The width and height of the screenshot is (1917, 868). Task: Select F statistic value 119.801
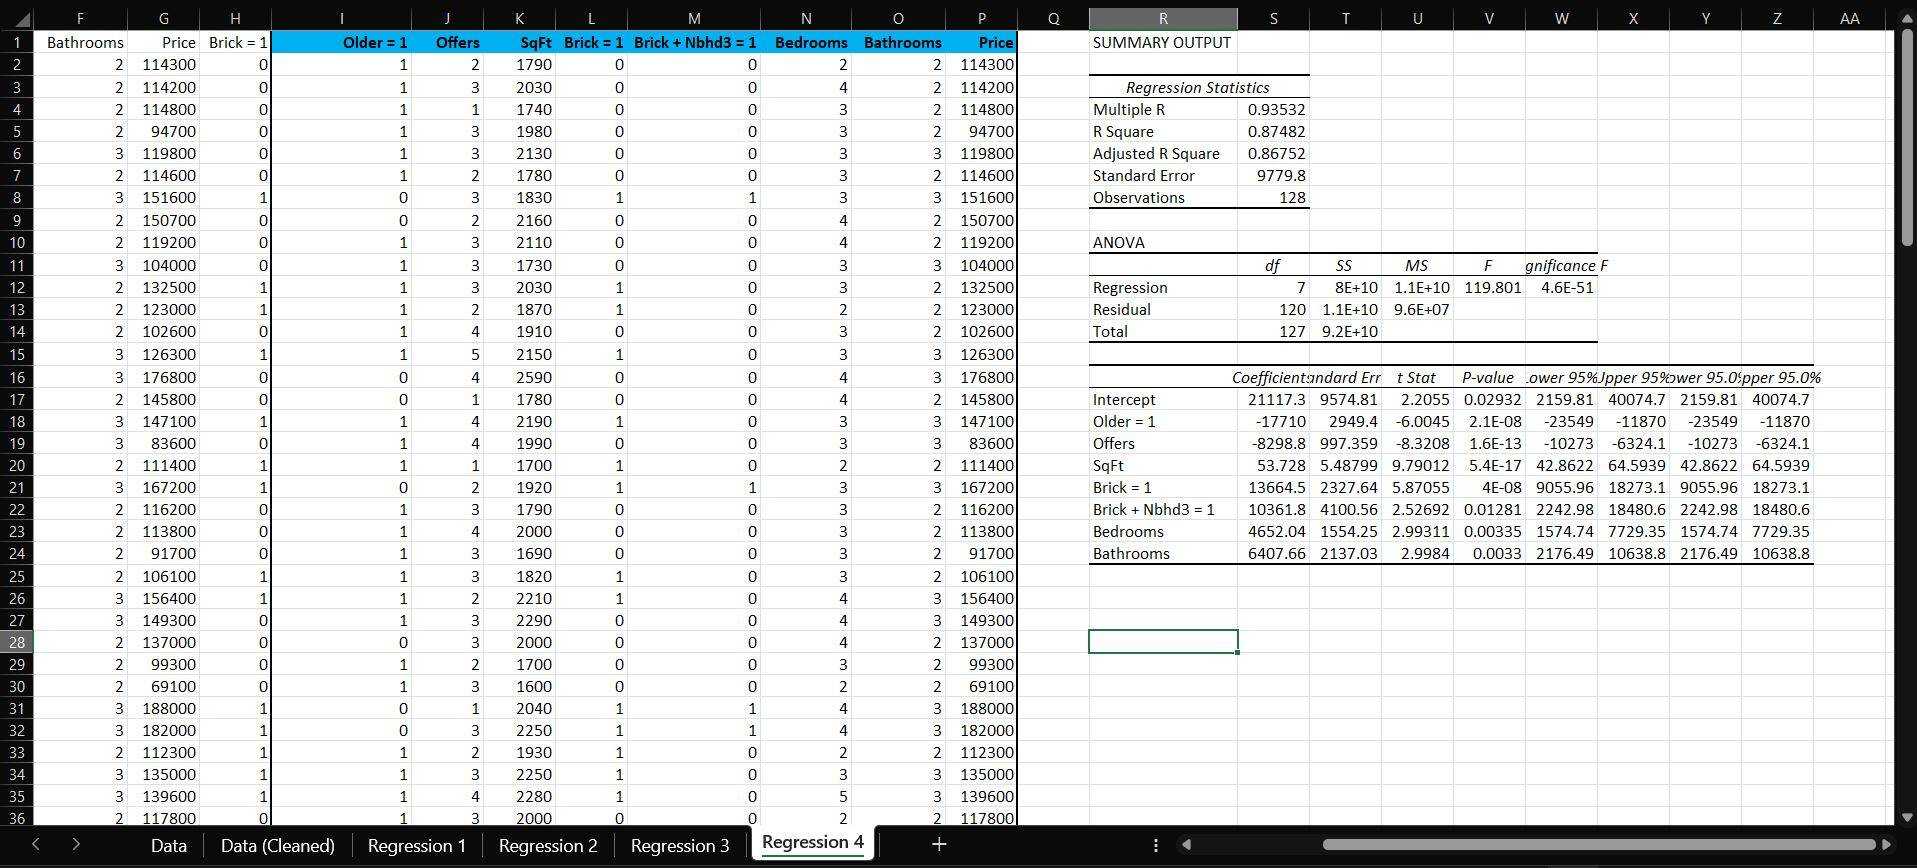point(1489,287)
